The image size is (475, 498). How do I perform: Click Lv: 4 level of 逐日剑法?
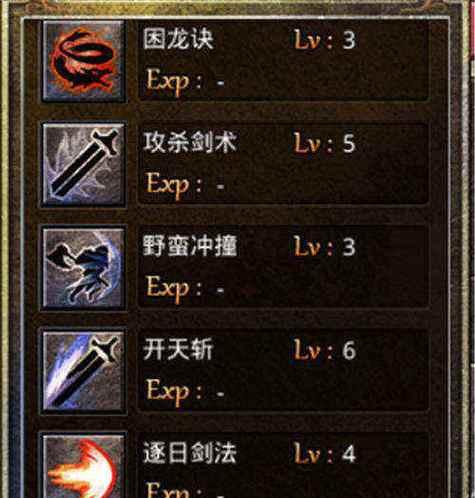[325, 454]
